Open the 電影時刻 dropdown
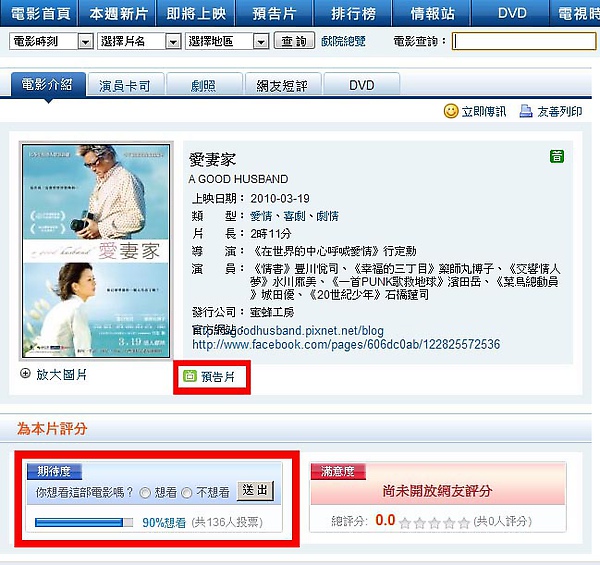600x565 pixels. pyautogui.click(x=51, y=41)
